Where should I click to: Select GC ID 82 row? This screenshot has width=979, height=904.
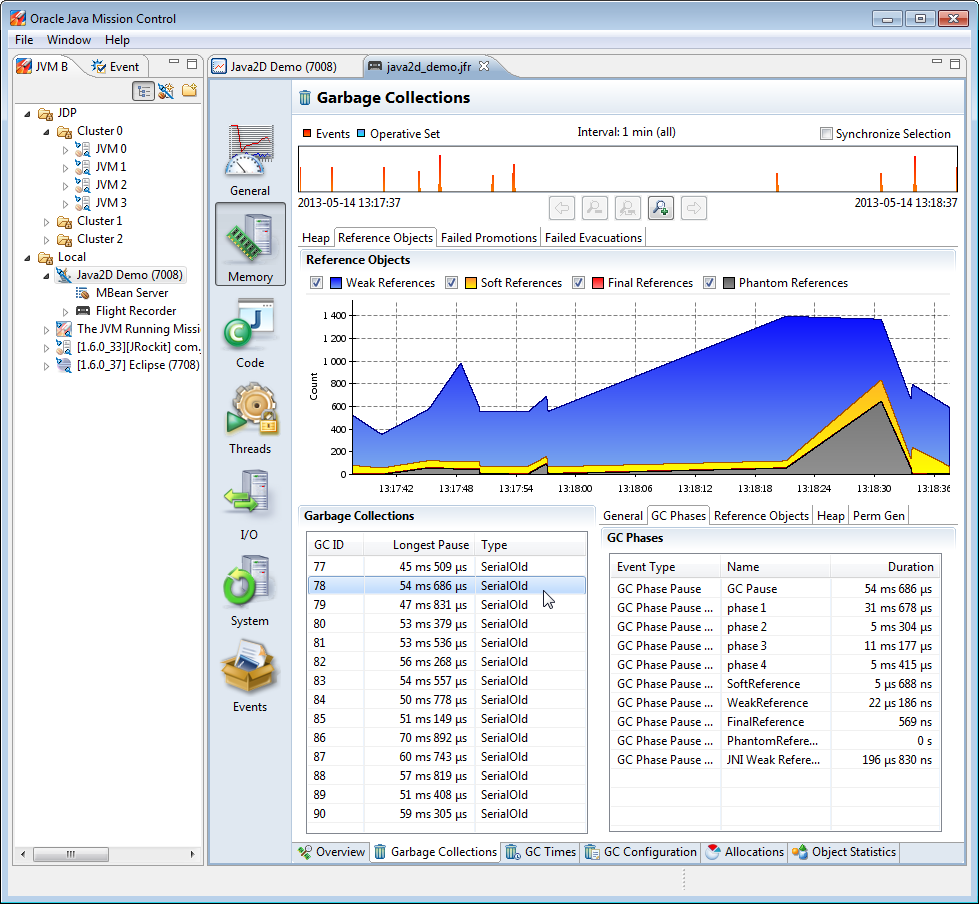pos(445,662)
